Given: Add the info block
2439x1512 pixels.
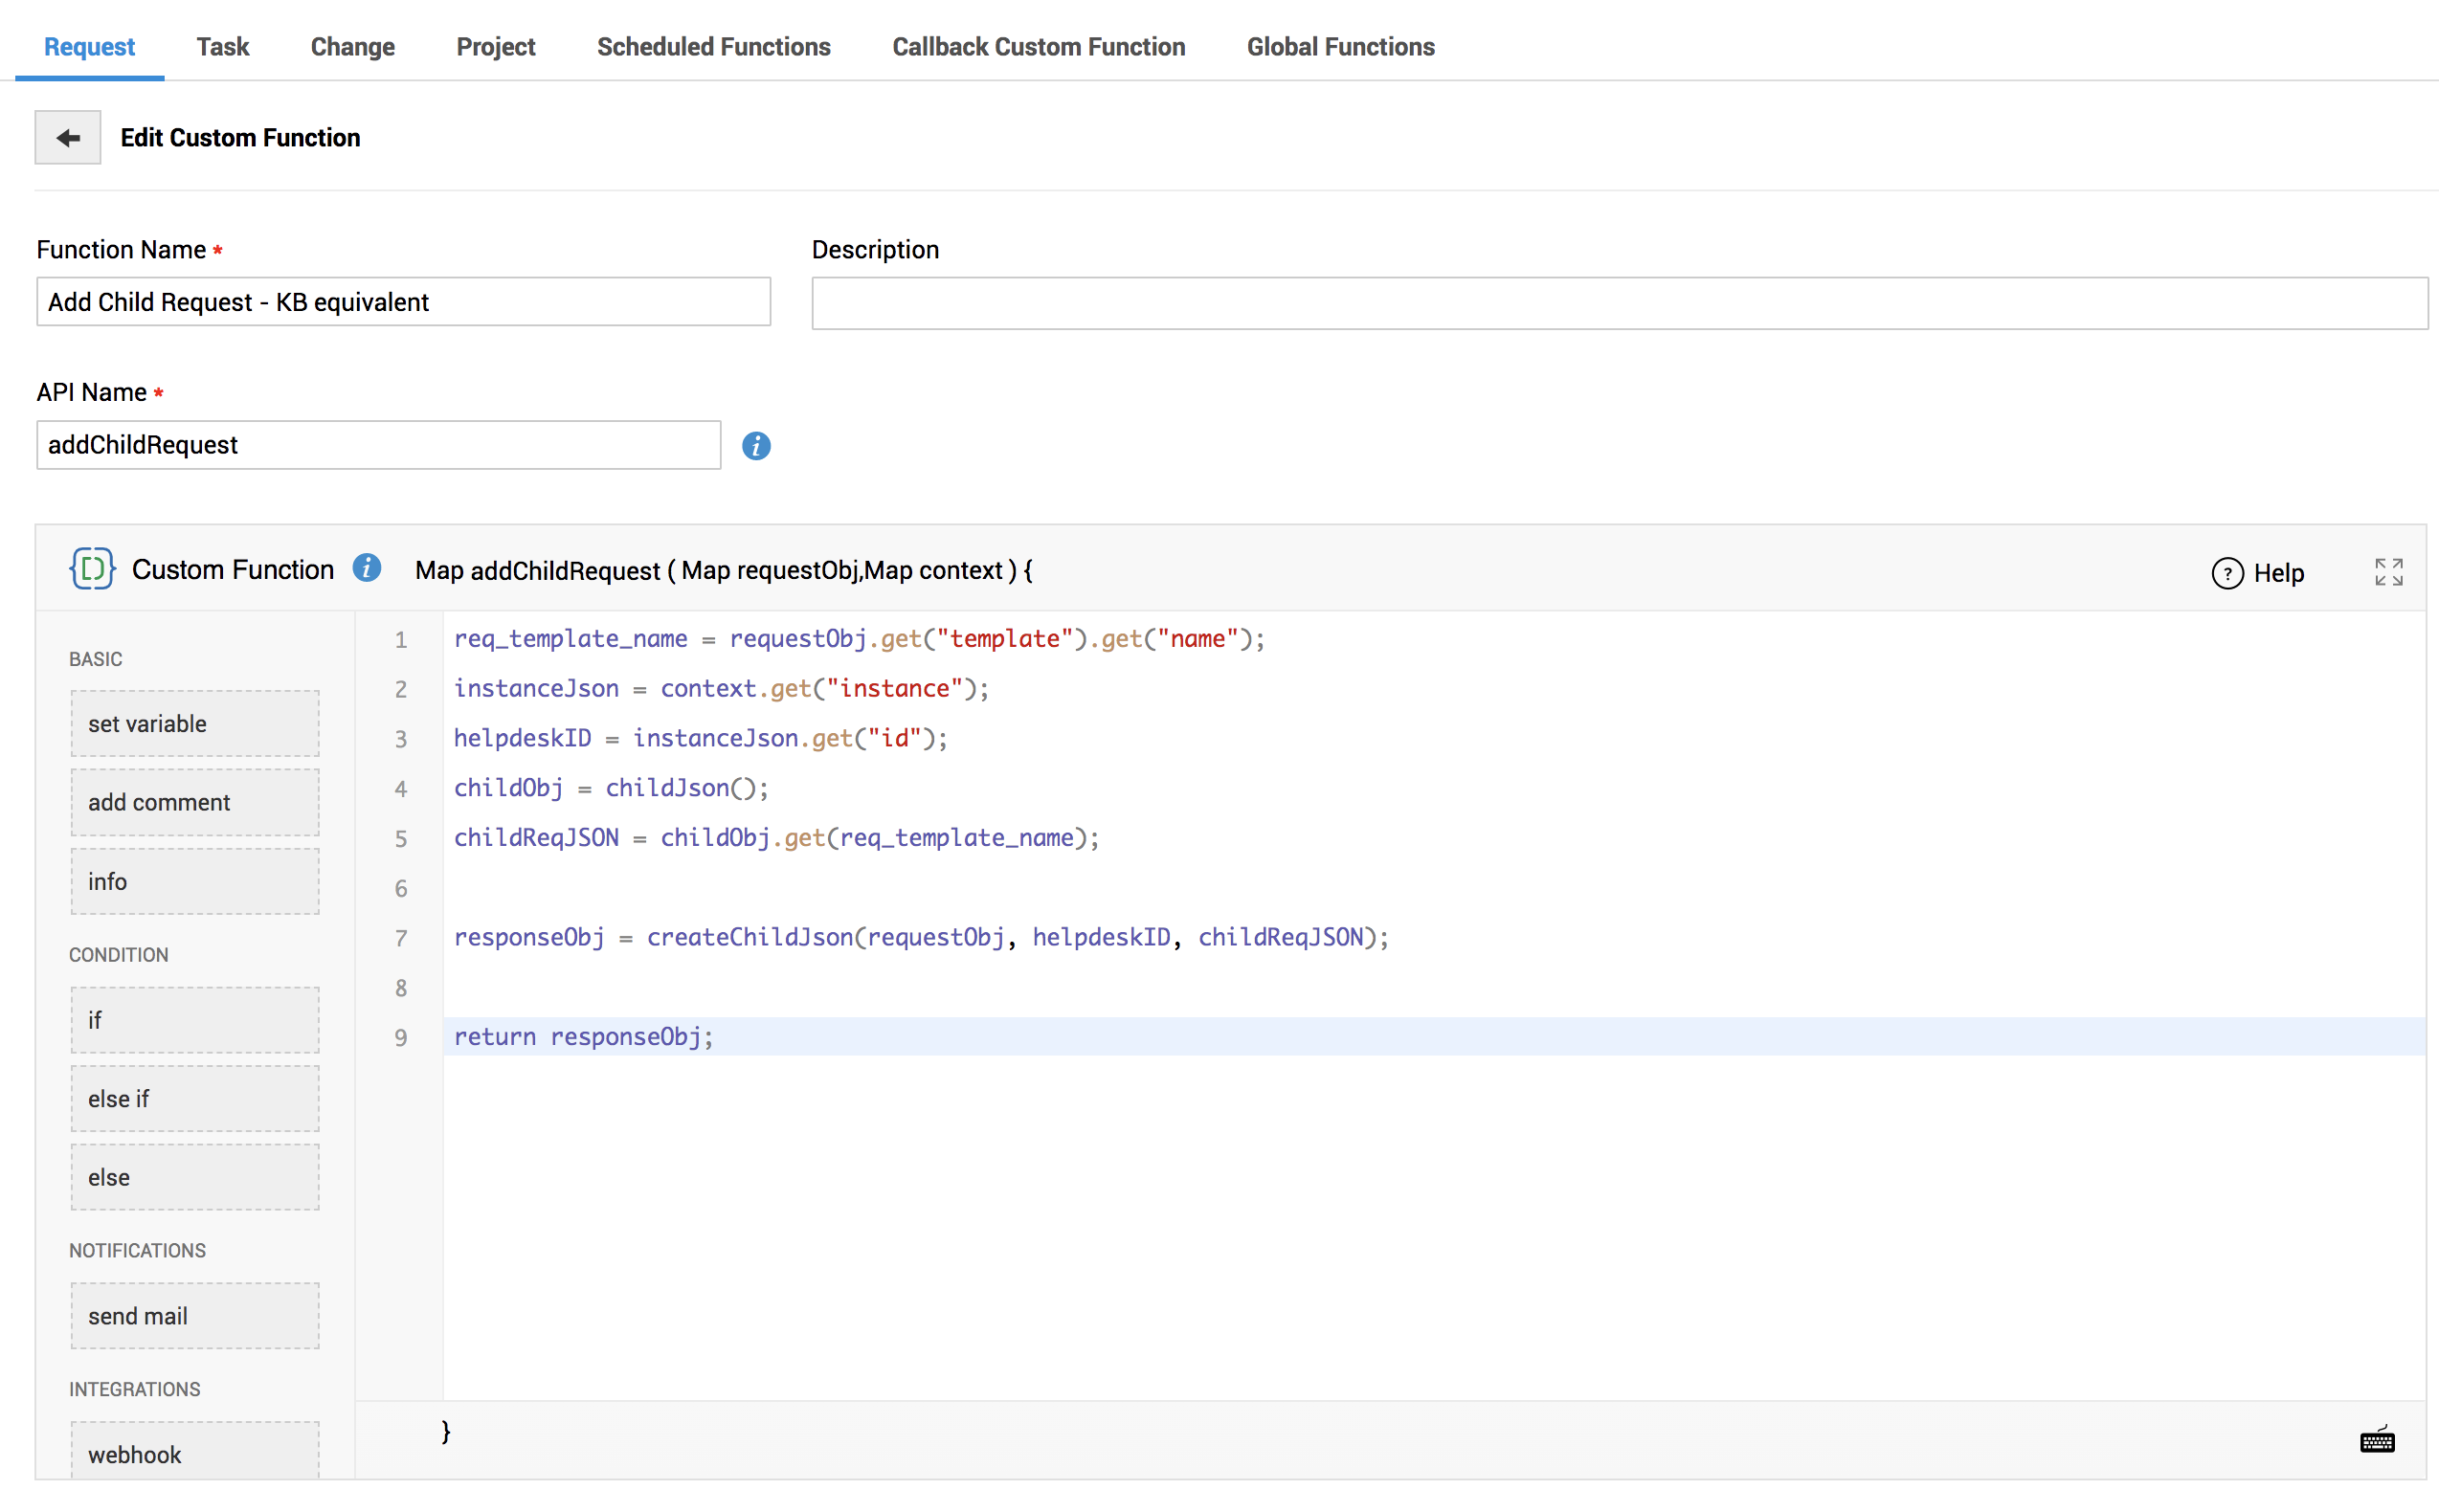Looking at the screenshot, I should 195,881.
